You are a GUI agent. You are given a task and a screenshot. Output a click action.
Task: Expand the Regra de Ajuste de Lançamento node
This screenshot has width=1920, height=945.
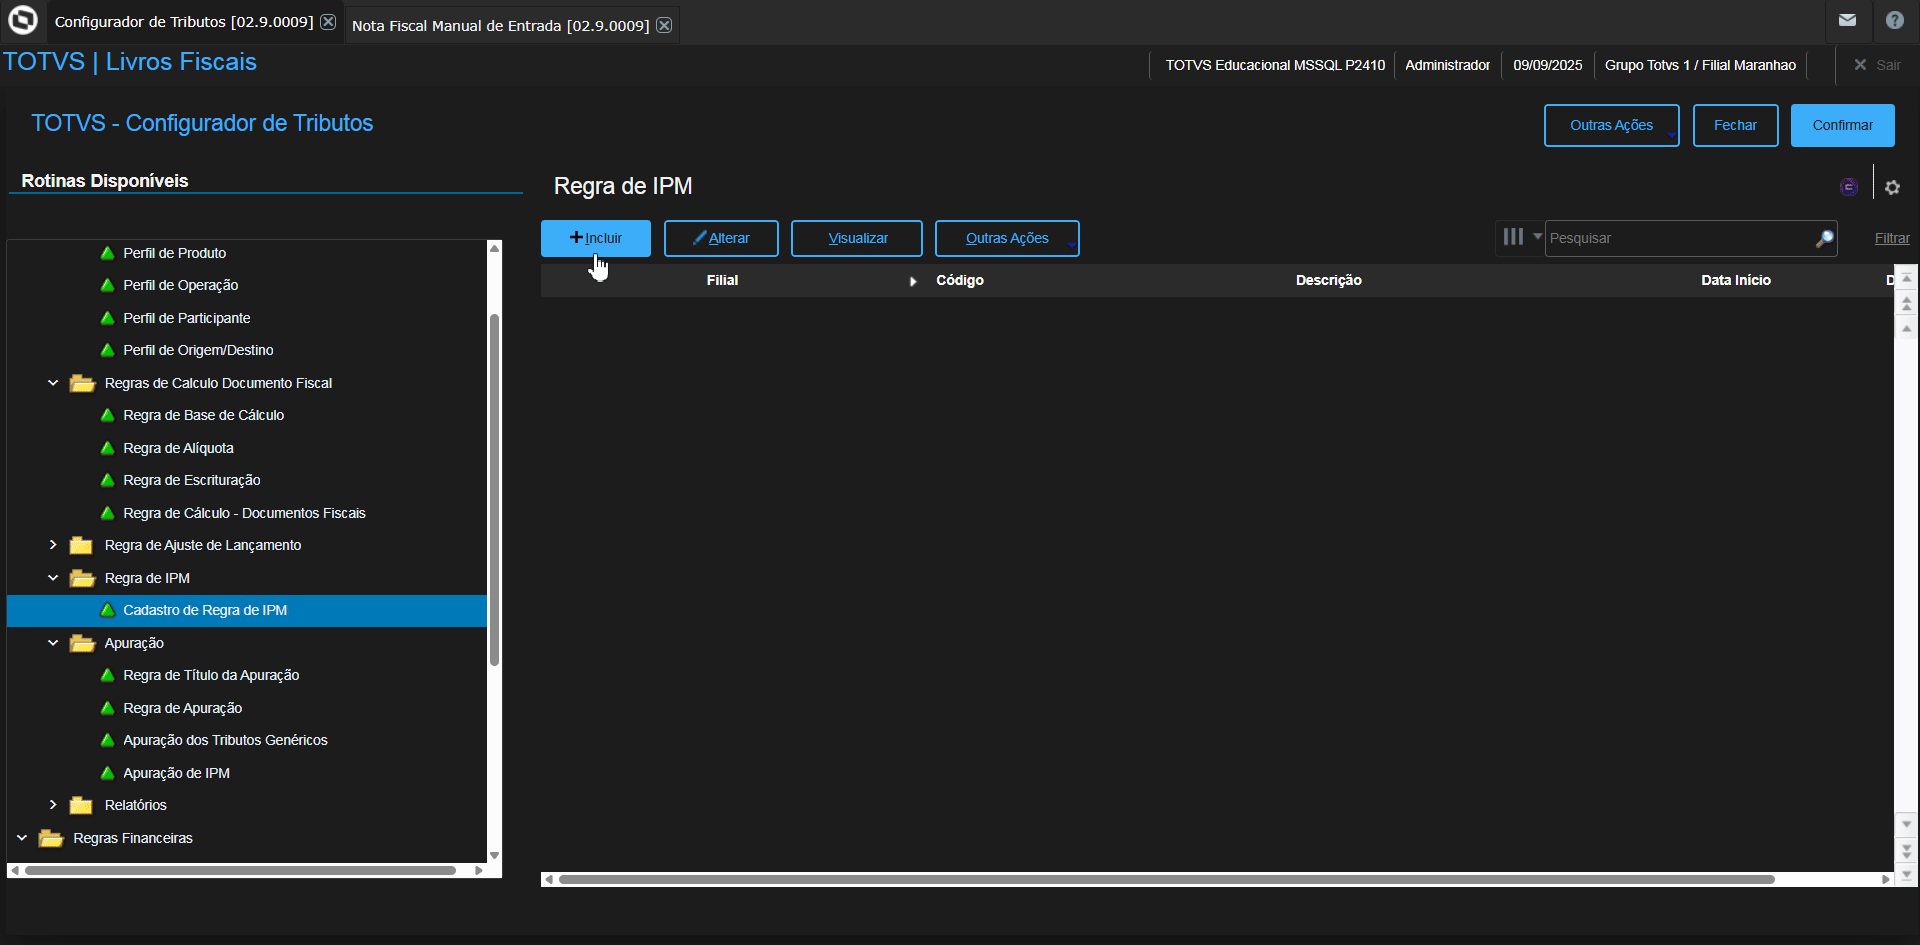[53, 545]
